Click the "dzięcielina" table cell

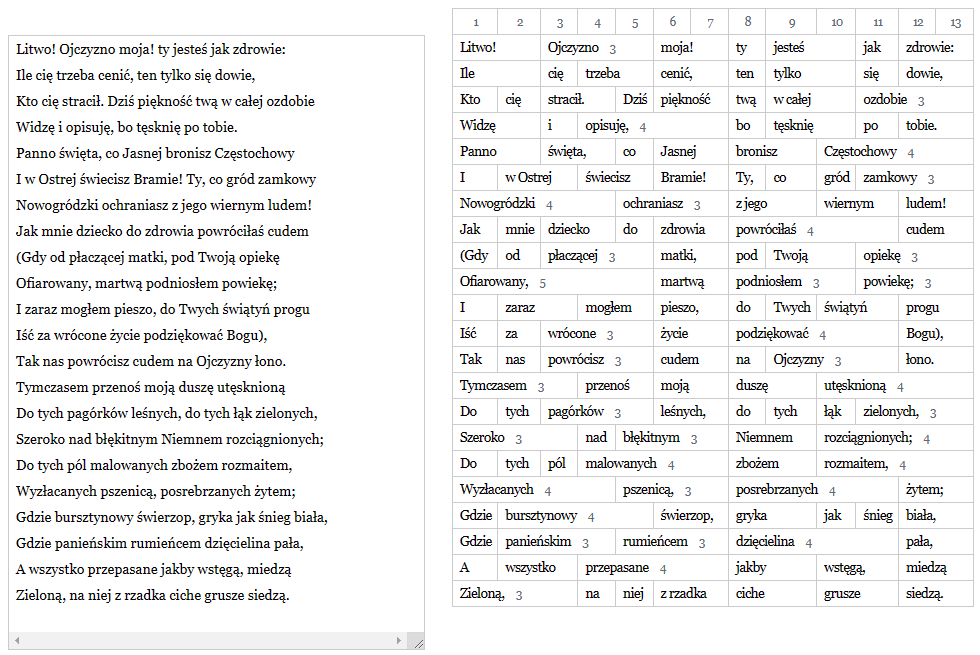pos(814,542)
